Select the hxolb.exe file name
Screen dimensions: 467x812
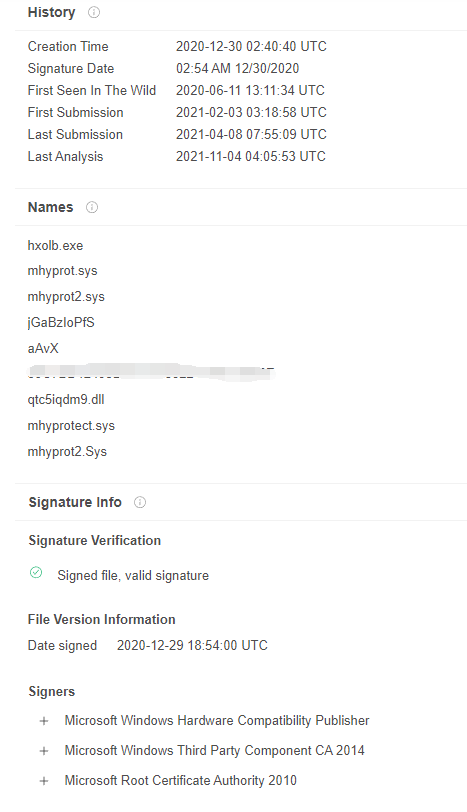[x=55, y=245]
